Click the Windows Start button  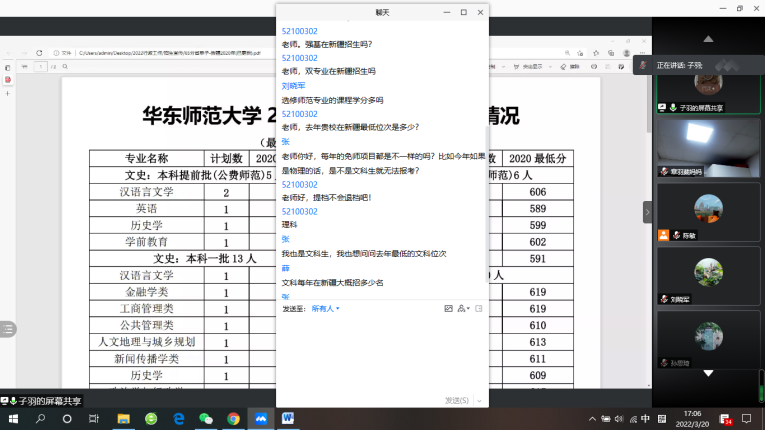(13, 419)
